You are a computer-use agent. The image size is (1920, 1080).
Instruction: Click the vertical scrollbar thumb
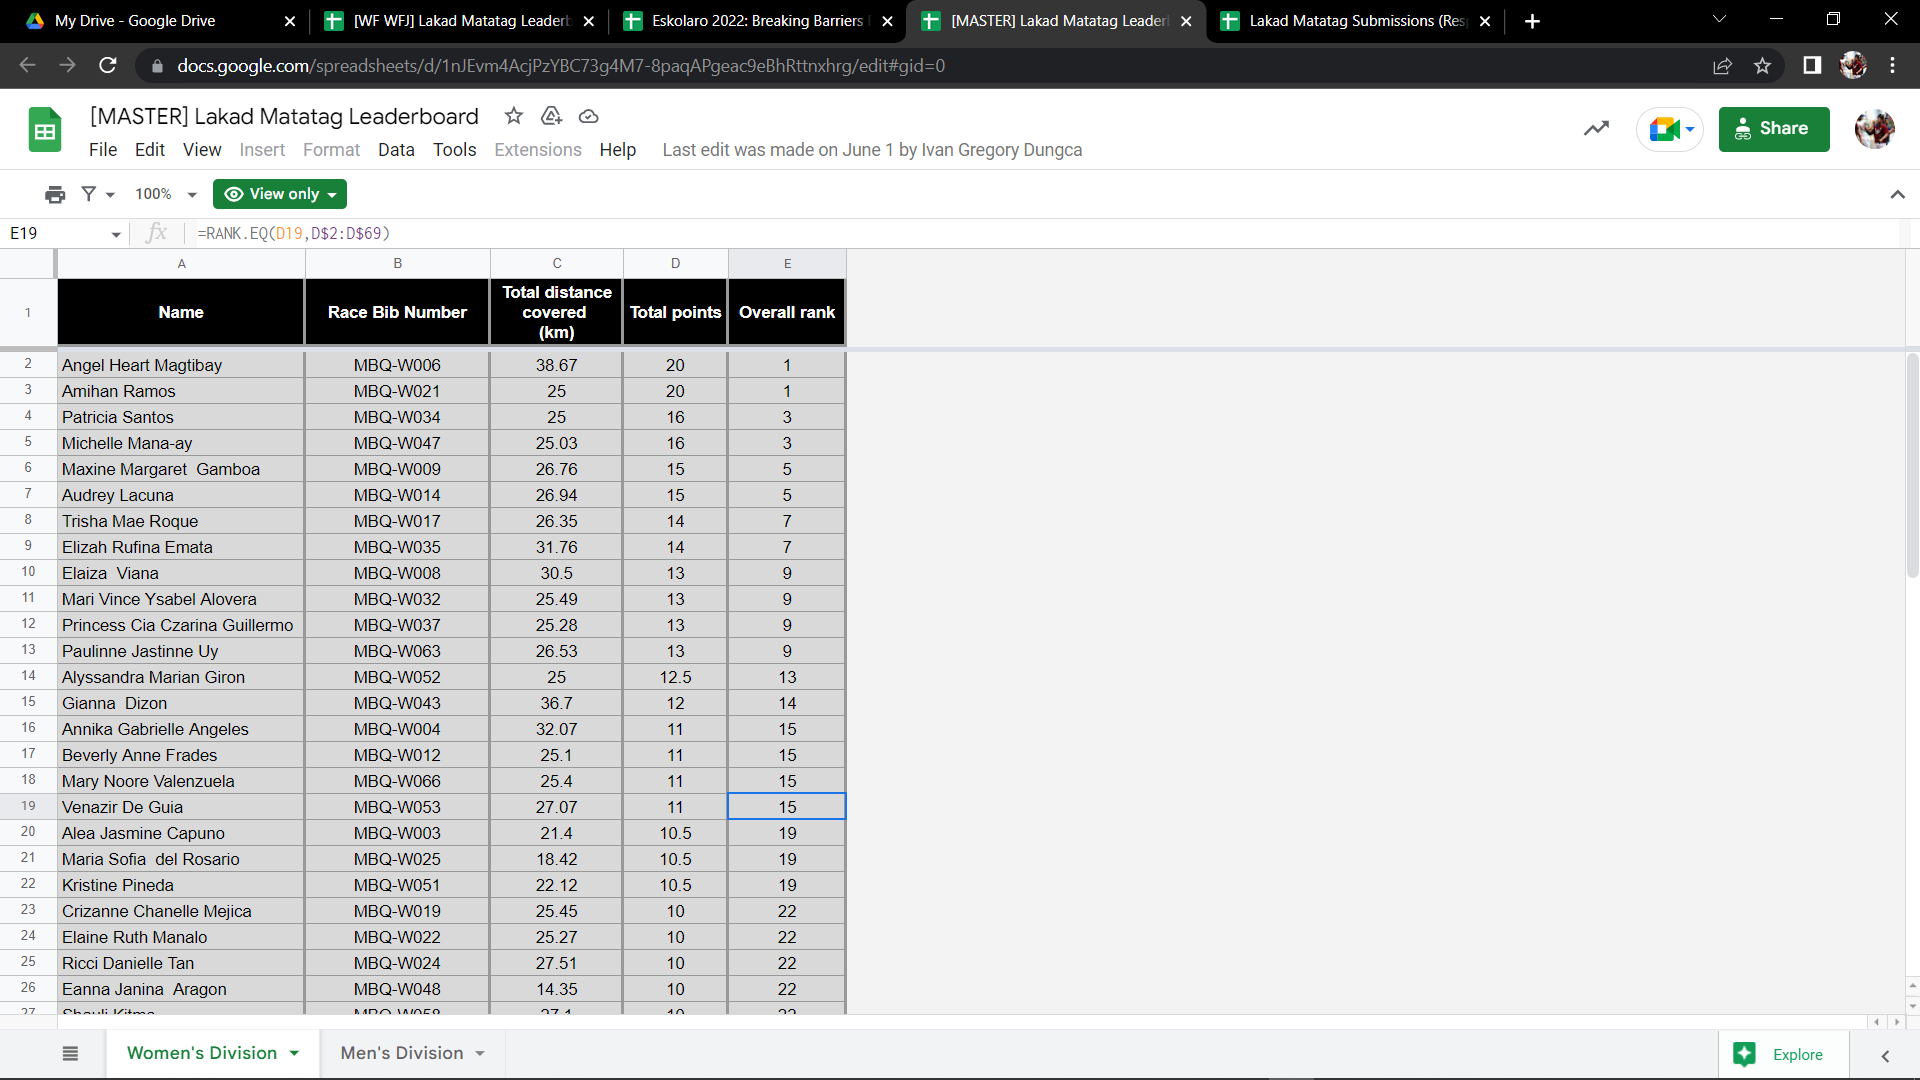(1912, 465)
